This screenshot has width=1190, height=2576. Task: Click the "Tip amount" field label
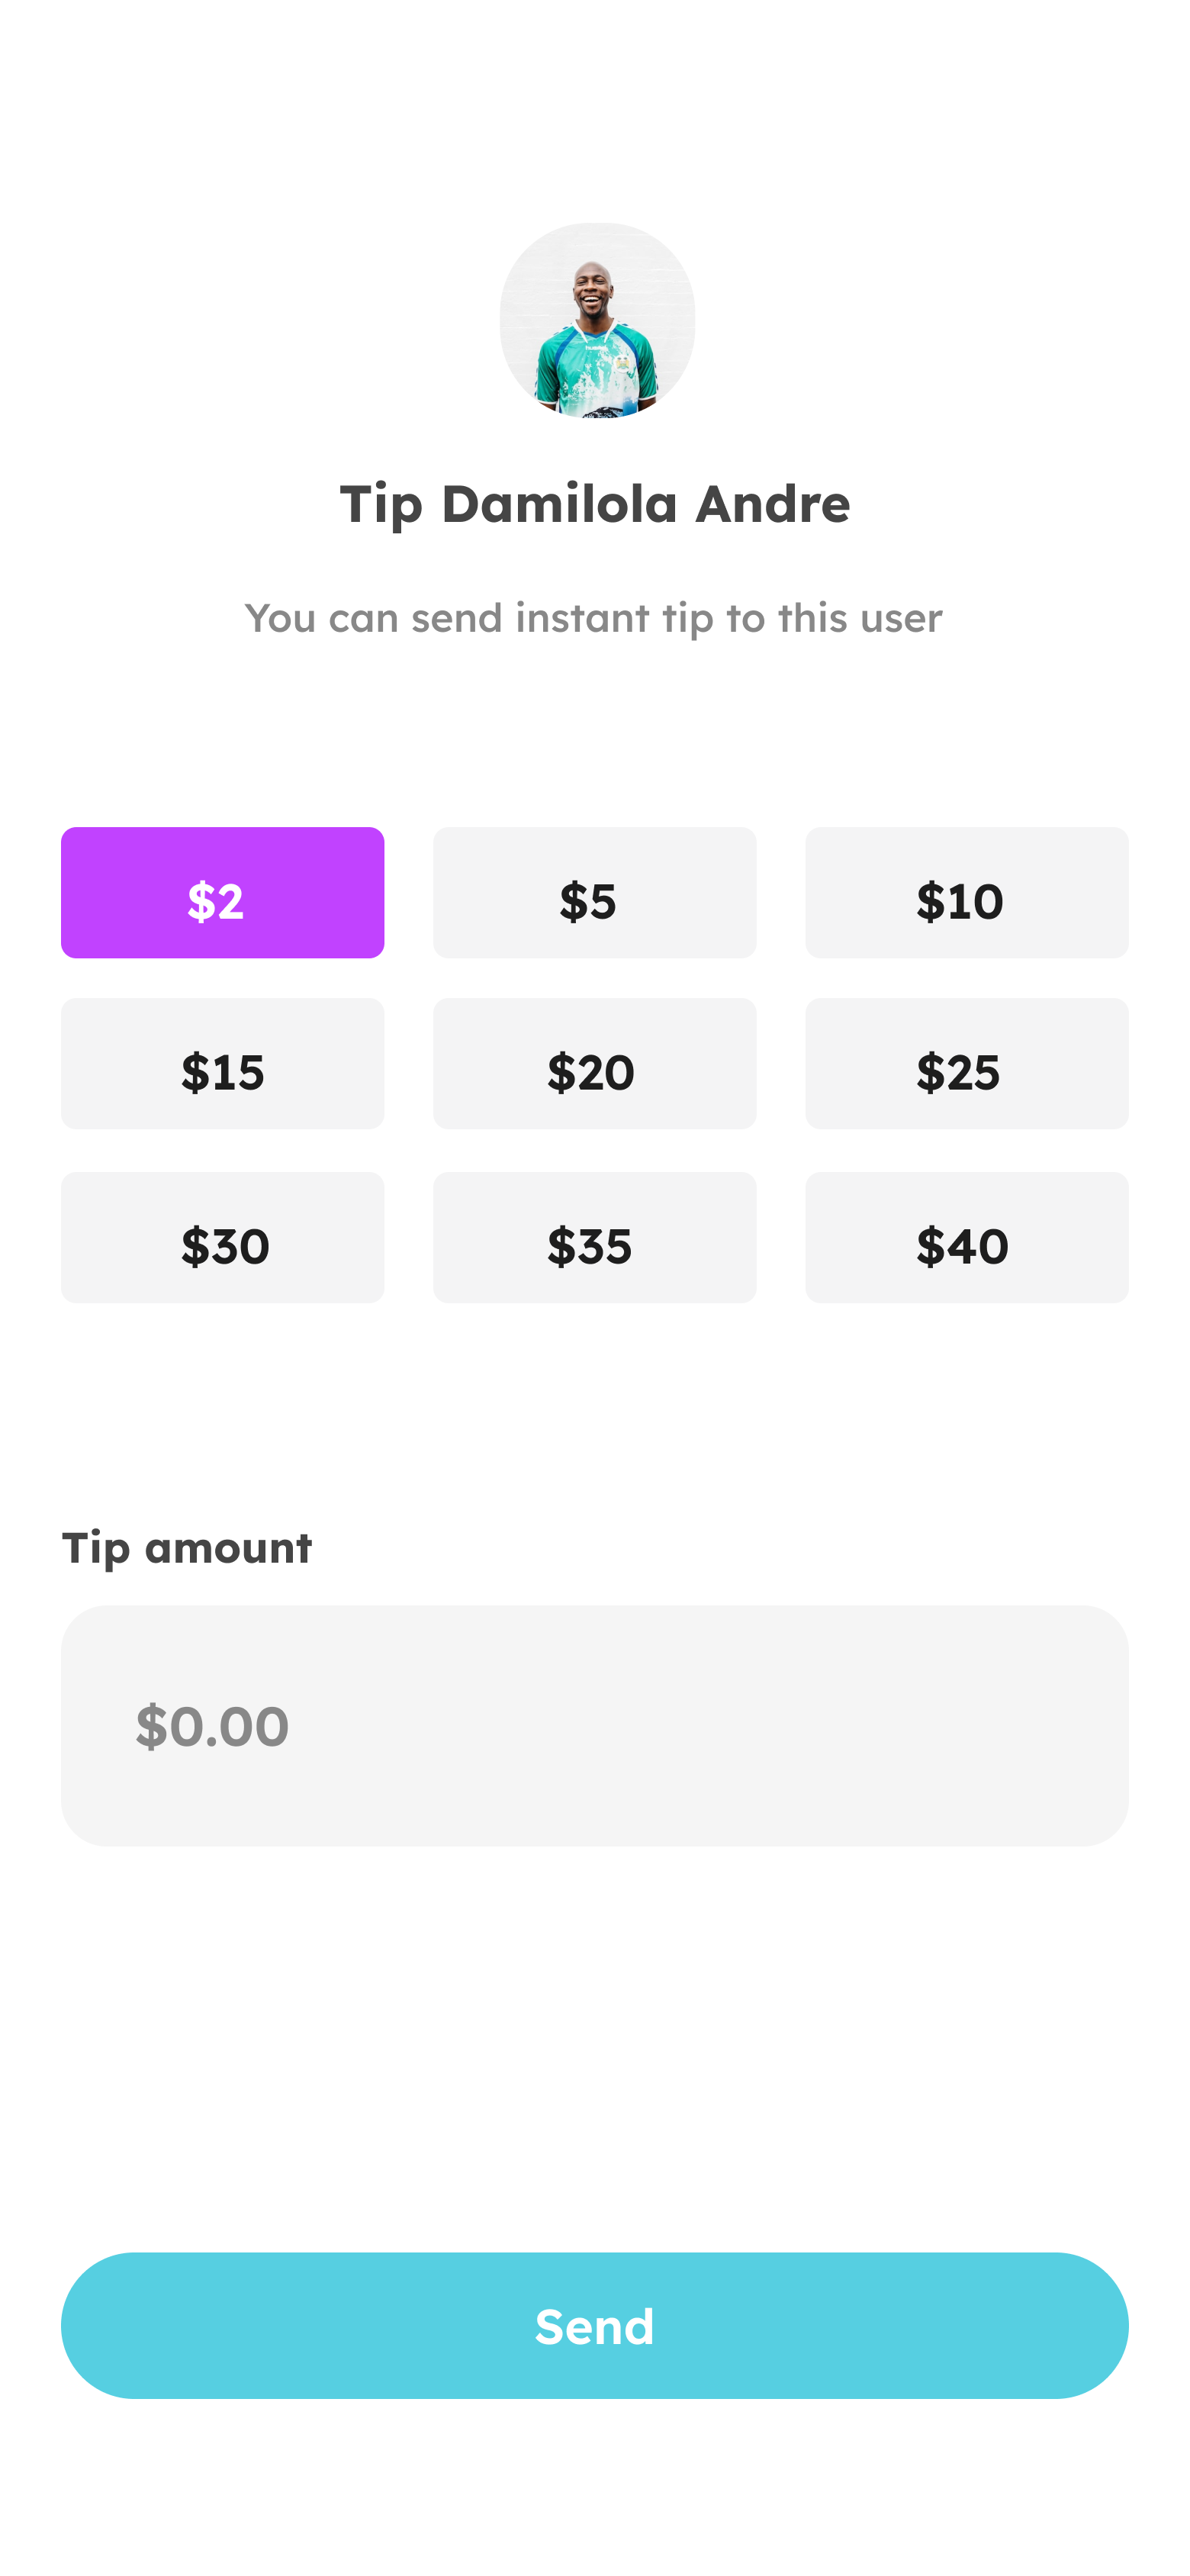click(x=187, y=1548)
